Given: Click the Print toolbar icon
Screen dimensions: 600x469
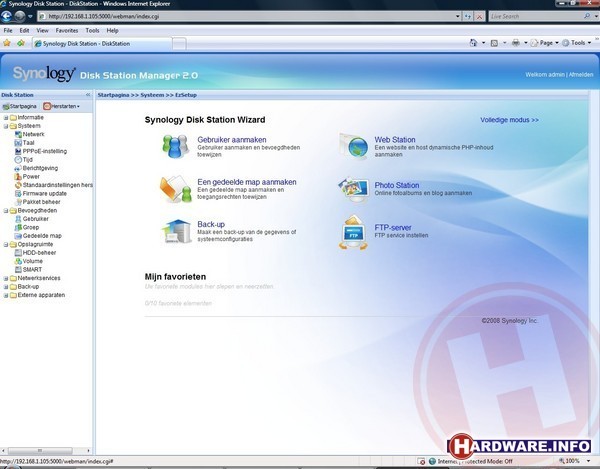Looking at the screenshot, I should (x=516, y=43).
